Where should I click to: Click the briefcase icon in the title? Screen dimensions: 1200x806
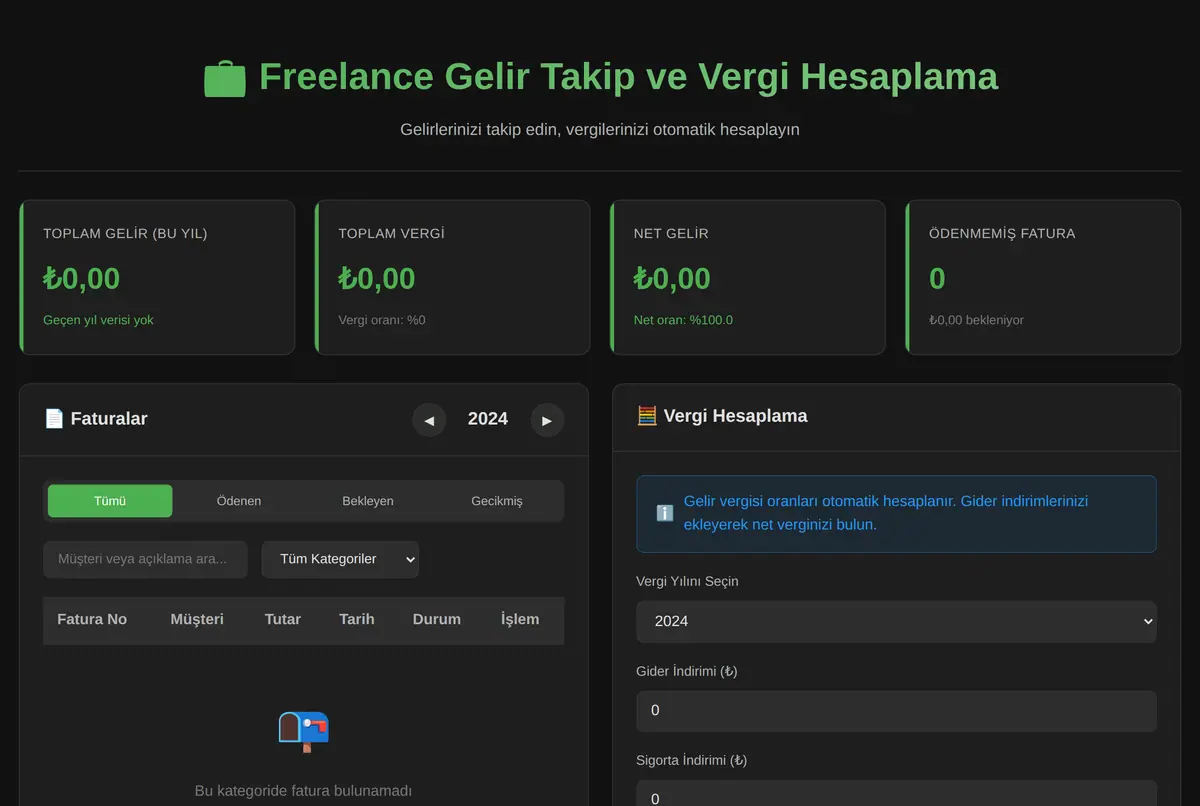(x=225, y=78)
